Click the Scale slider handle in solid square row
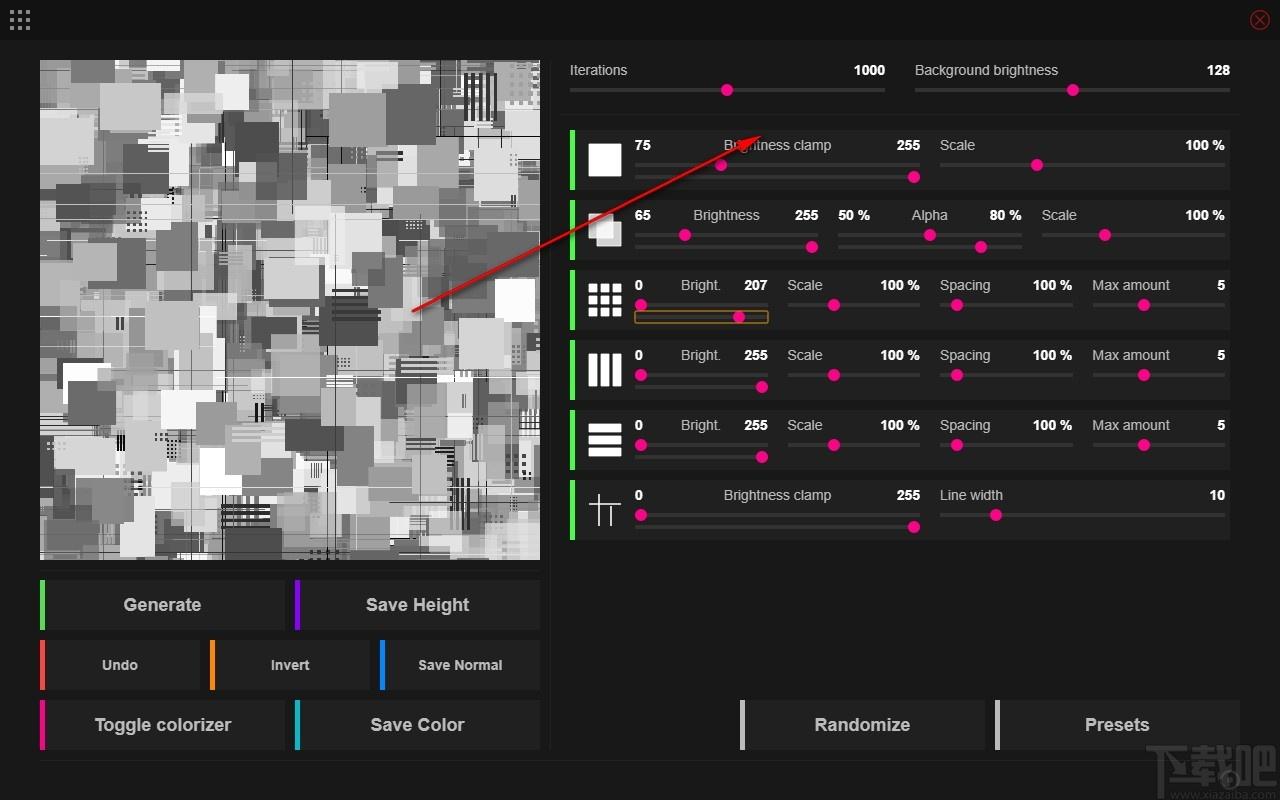The image size is (1280, 800). pos(1037,165)
